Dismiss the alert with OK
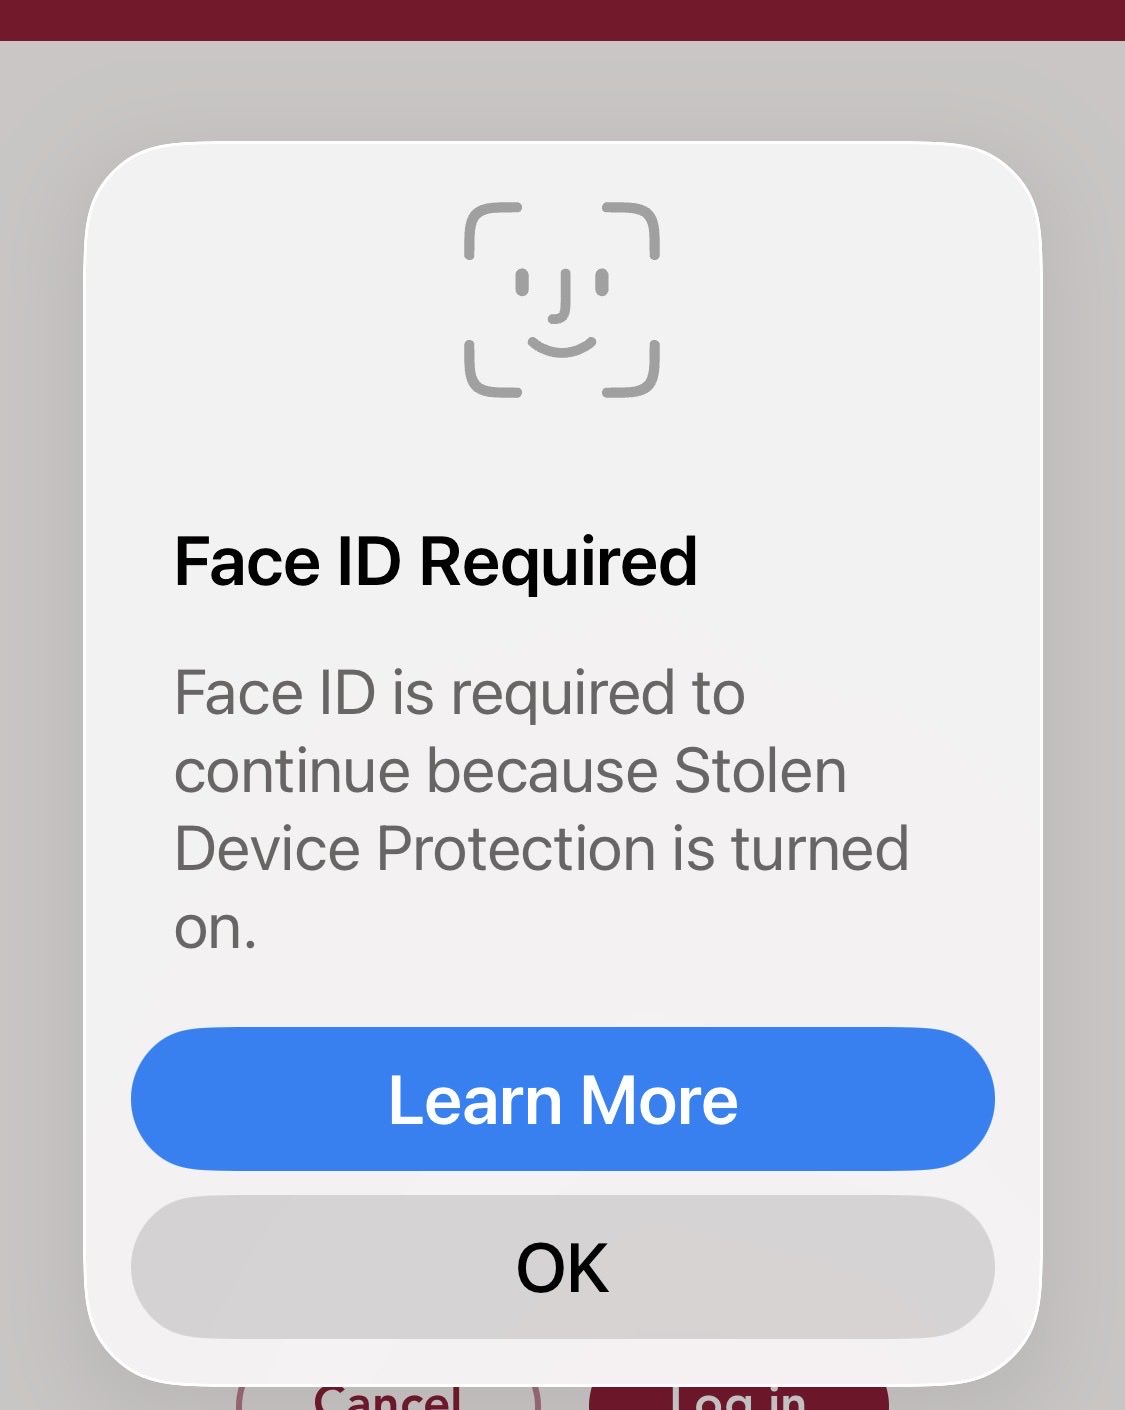The height and width of the screenshot is (1410, 1125). [562, 1267]
